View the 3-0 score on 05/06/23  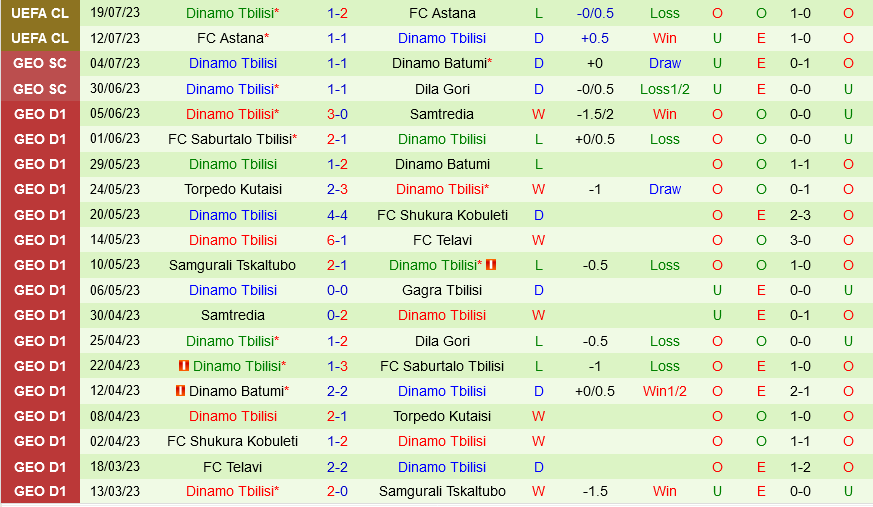(337, 114)
